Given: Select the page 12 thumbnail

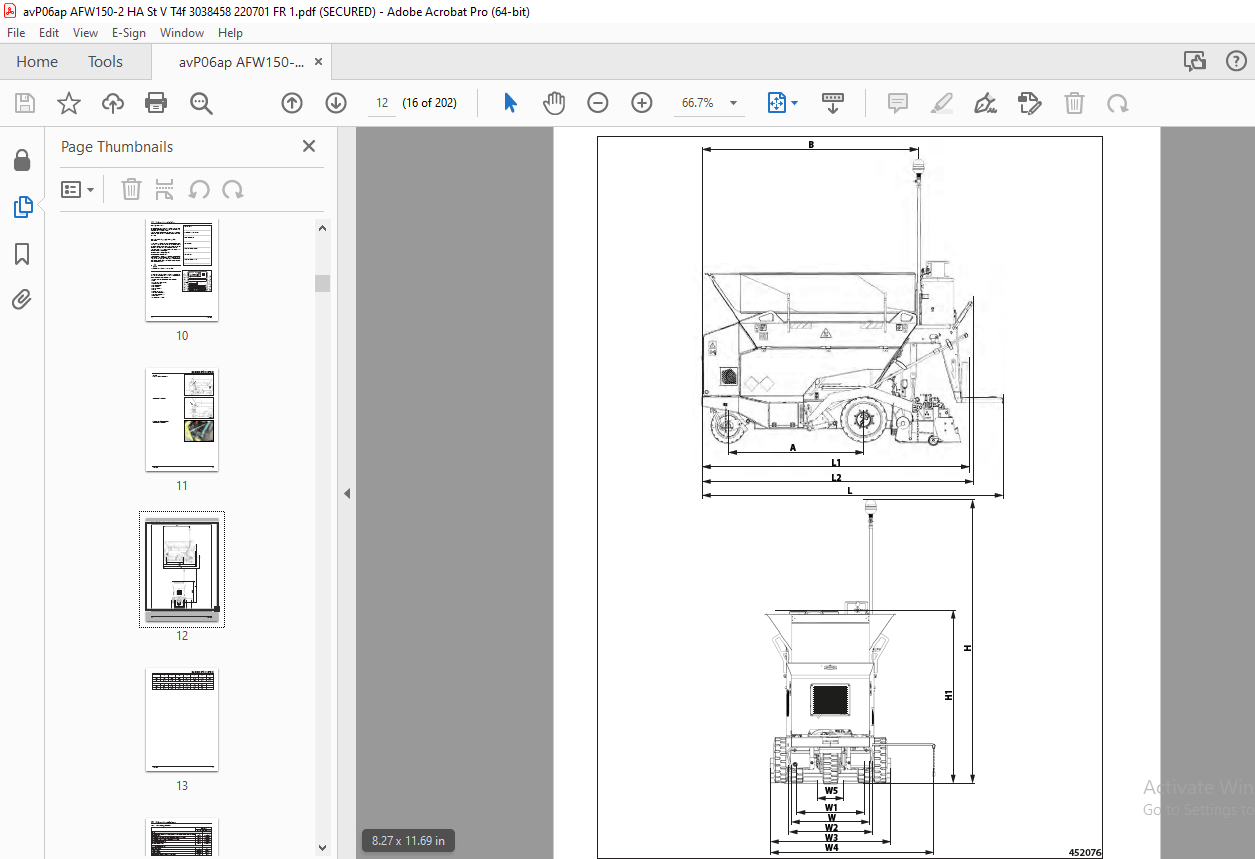Looking at the screenshot, I should pyautogui.click(x=182, y=569).
